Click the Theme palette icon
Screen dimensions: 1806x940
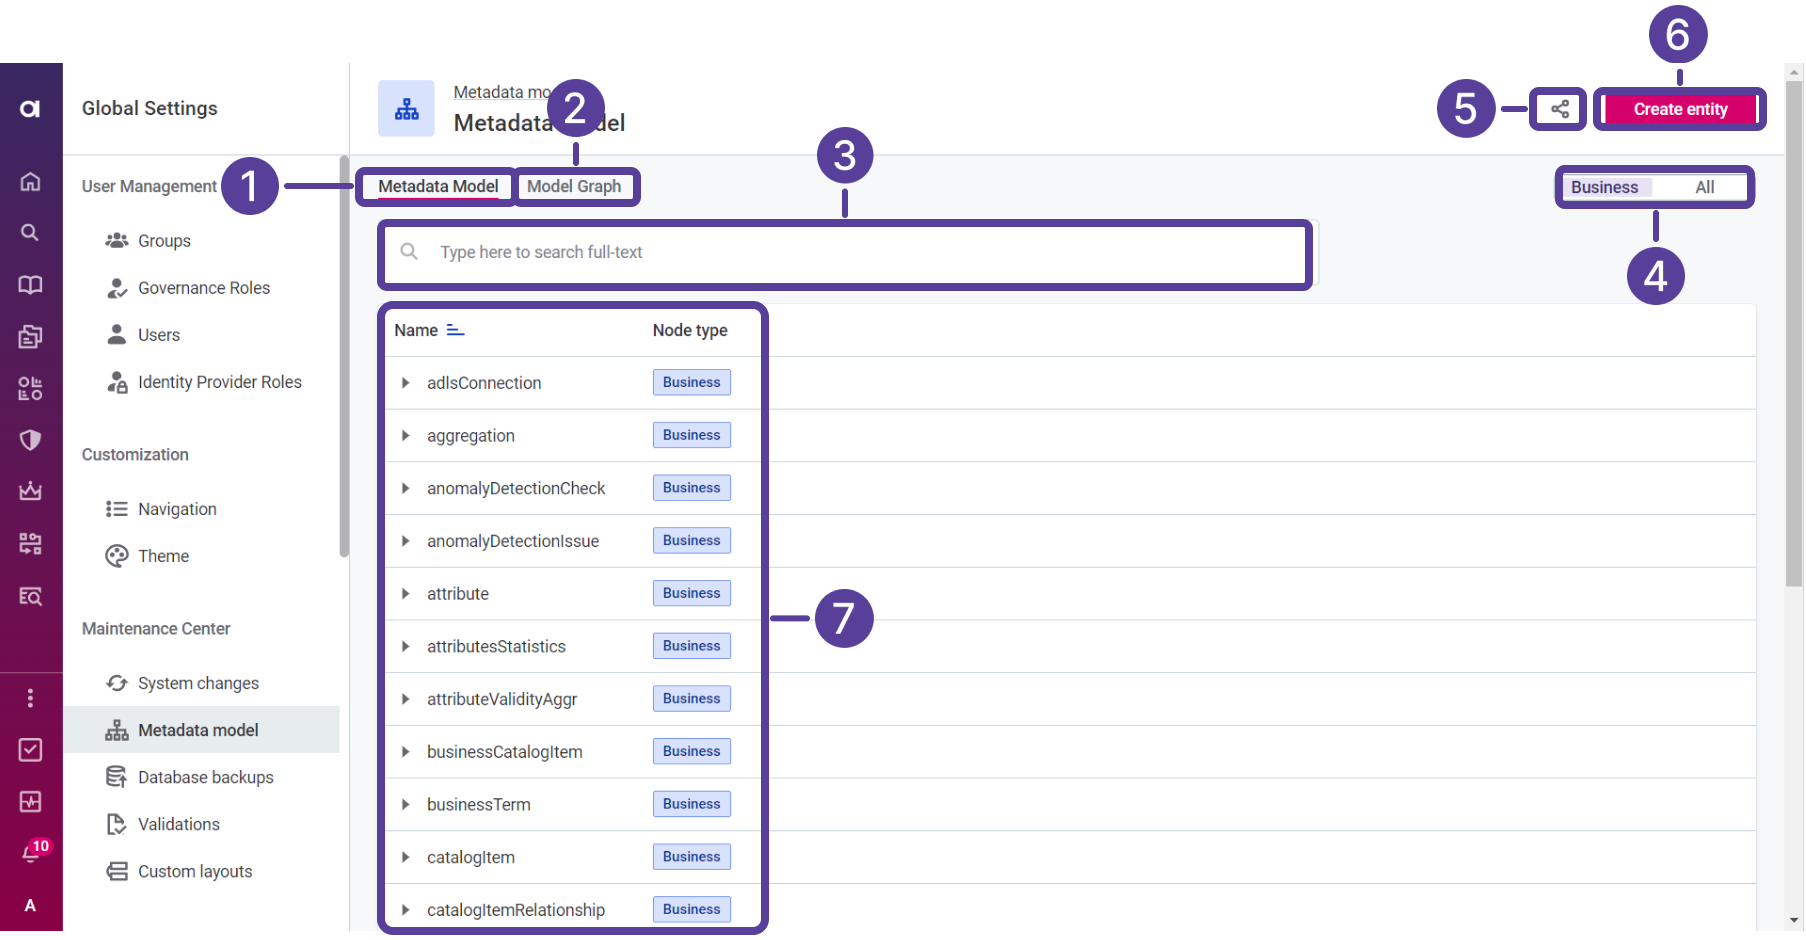(x=116, y=555)
